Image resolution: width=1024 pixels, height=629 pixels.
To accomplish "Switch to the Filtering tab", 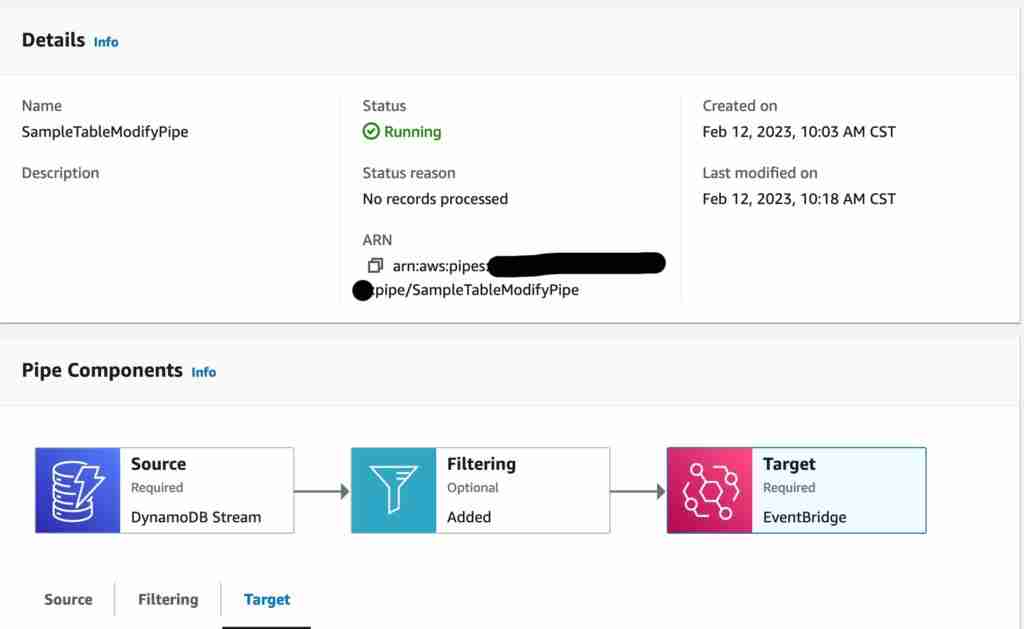I will (167, 599).
